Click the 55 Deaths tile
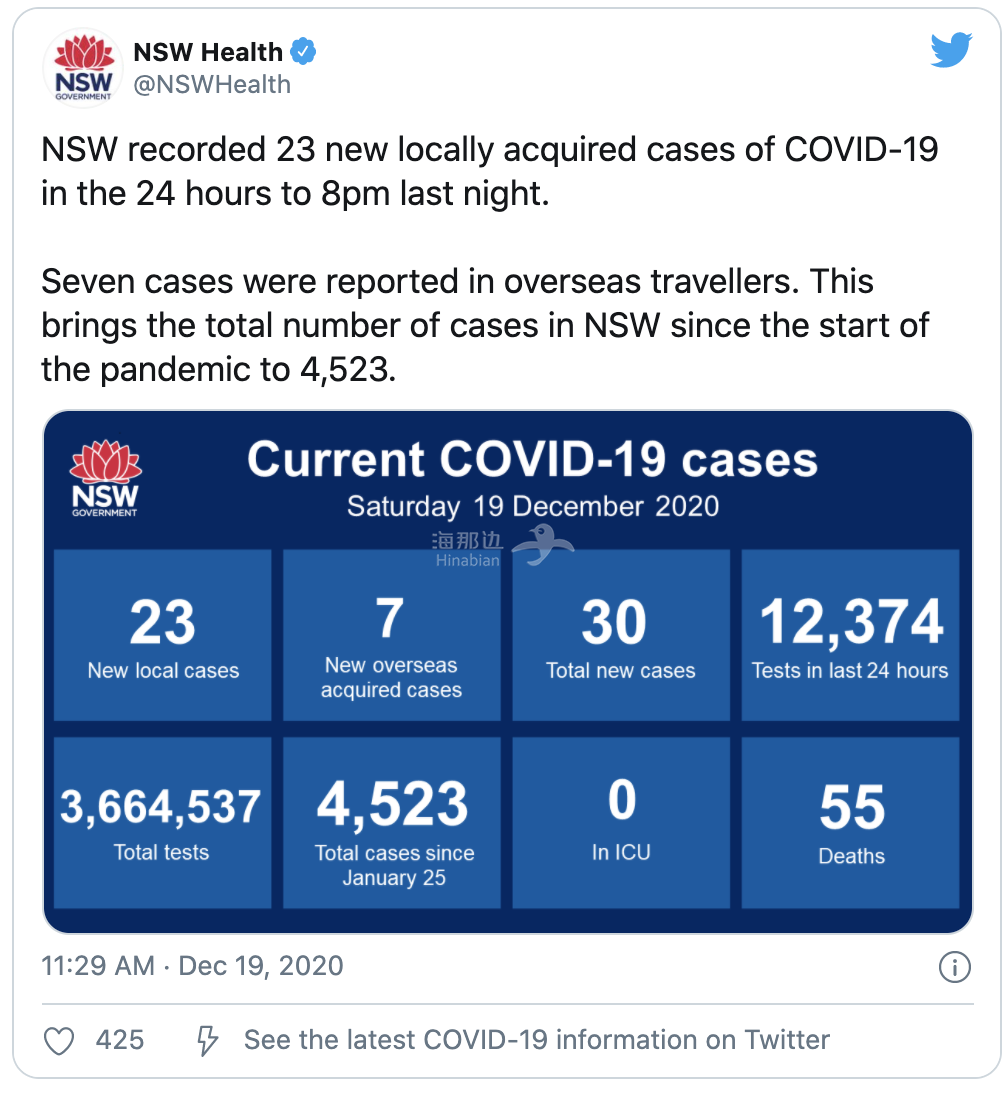 (850, 822)
